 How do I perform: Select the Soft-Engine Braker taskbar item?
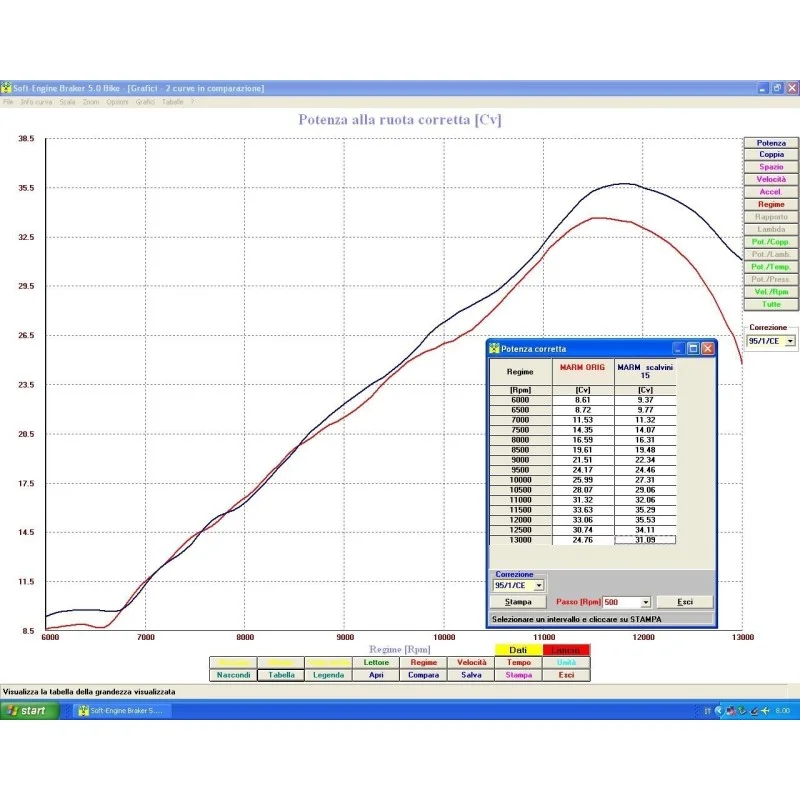point(120,710)
